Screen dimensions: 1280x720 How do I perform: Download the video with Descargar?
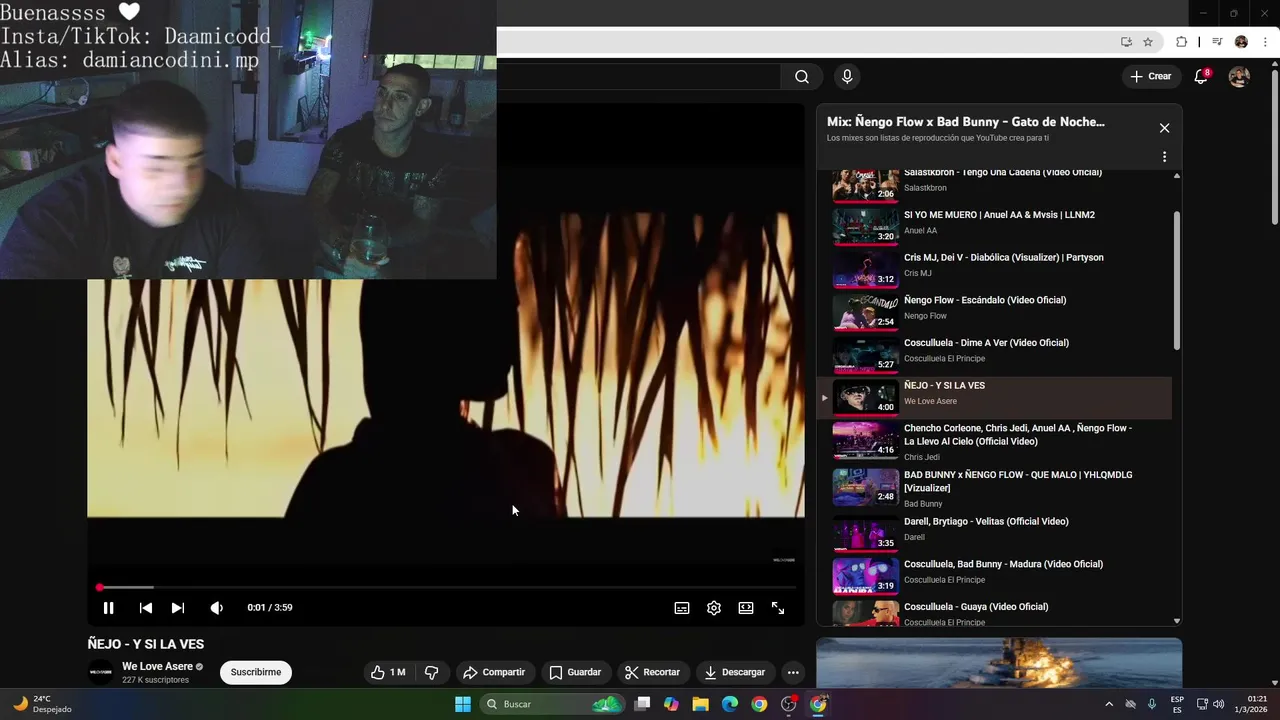[735, 673]
